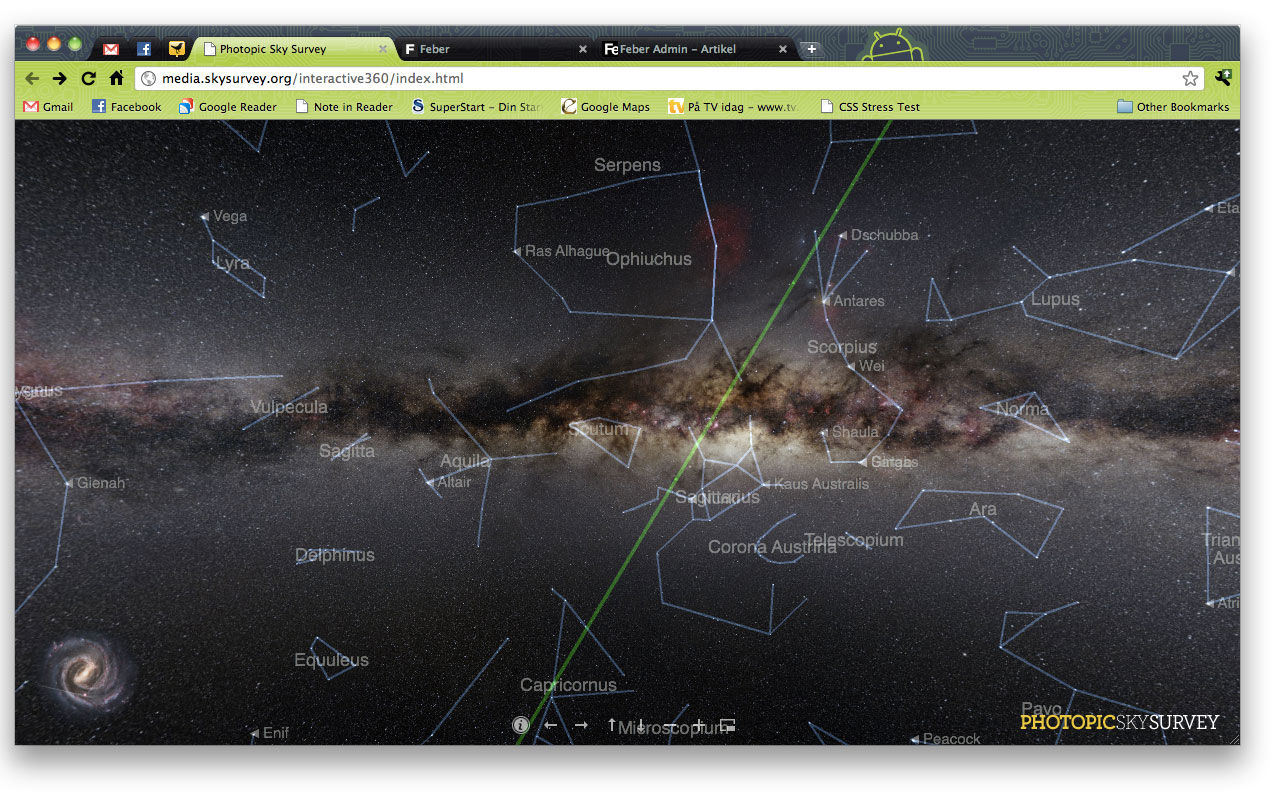Pan the sky view left with the arrow control
This screenshot has width=1280, height=800.
549,724
